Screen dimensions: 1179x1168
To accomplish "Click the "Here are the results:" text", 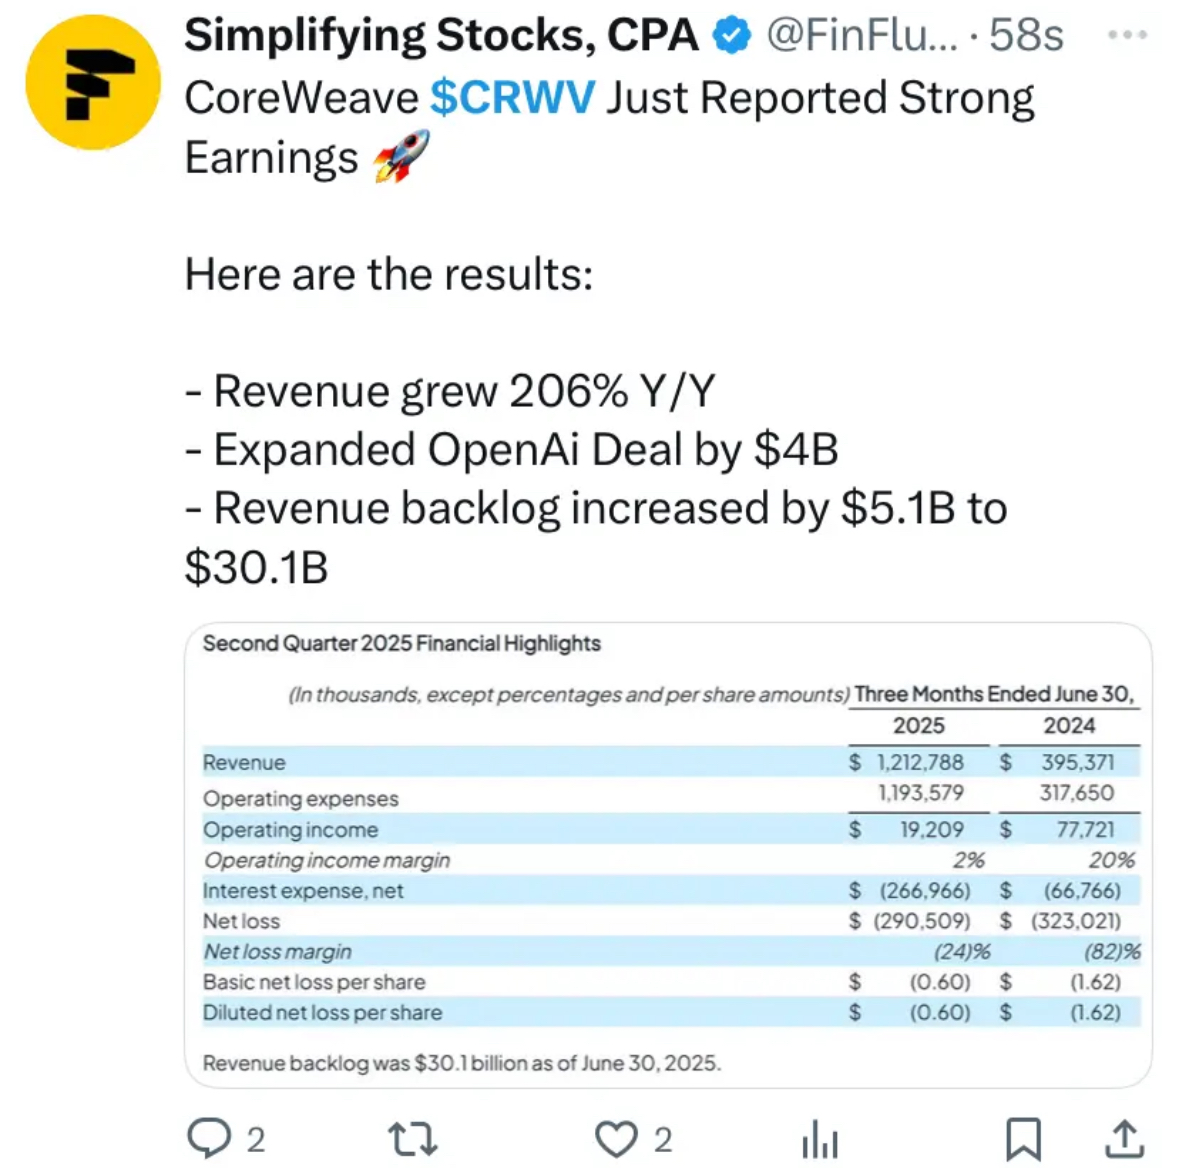I will click(x=389, y=274).
